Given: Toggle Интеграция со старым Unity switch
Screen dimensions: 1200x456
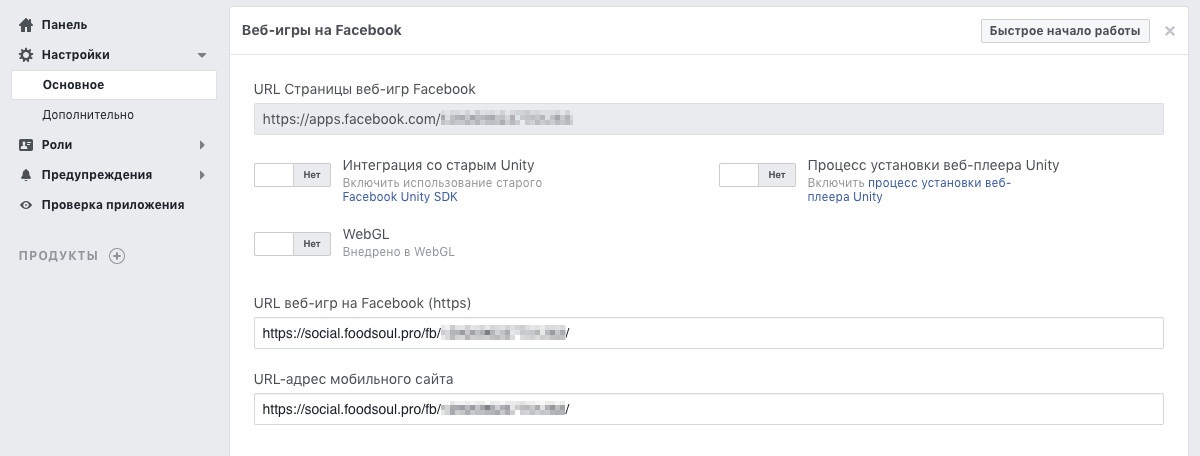Looking at the screenshot, I should click(293, 175).
